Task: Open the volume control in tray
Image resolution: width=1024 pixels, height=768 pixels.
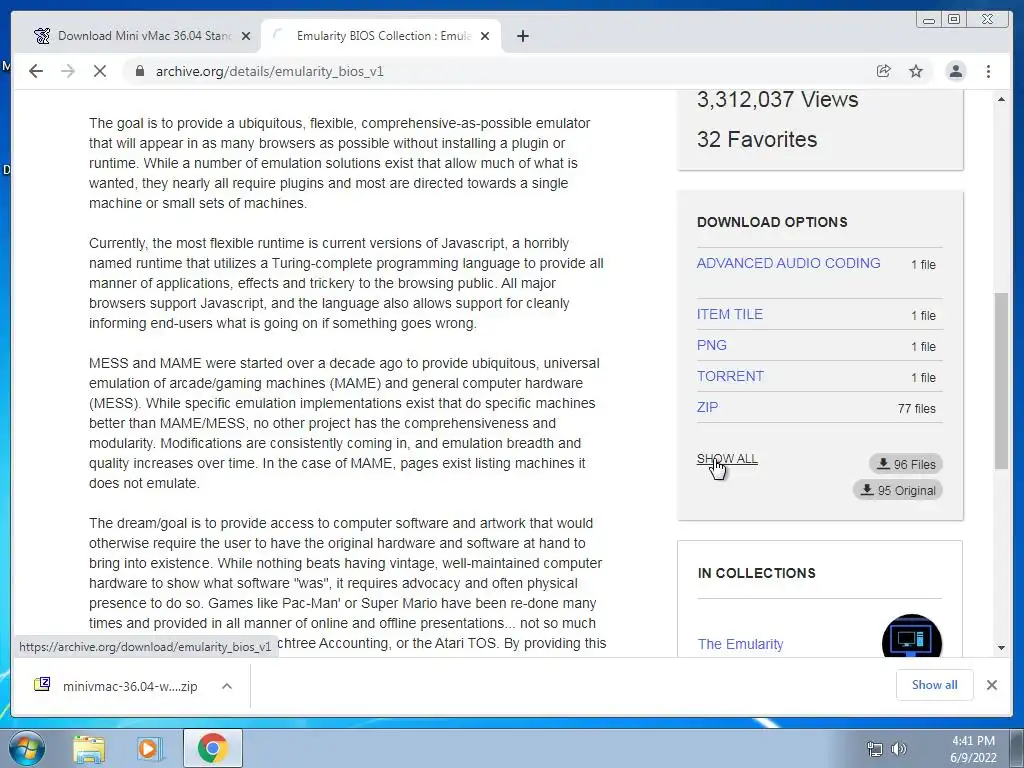Action: [x=899, y=749]
